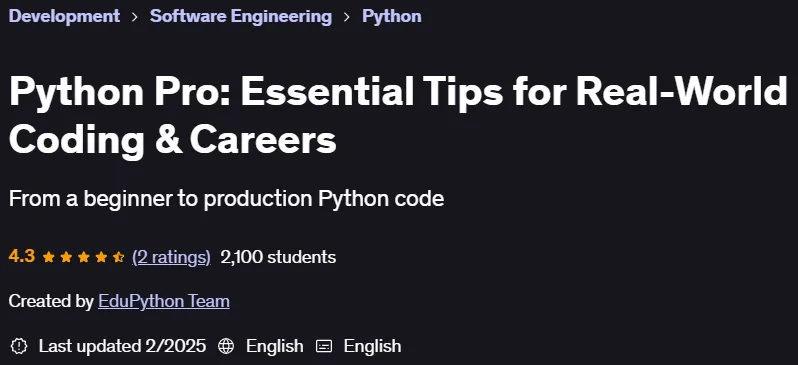Click the 'Last updated 2/2025' text
The width and height of the screenshot is (798, 365).
[x=123, y=346]
